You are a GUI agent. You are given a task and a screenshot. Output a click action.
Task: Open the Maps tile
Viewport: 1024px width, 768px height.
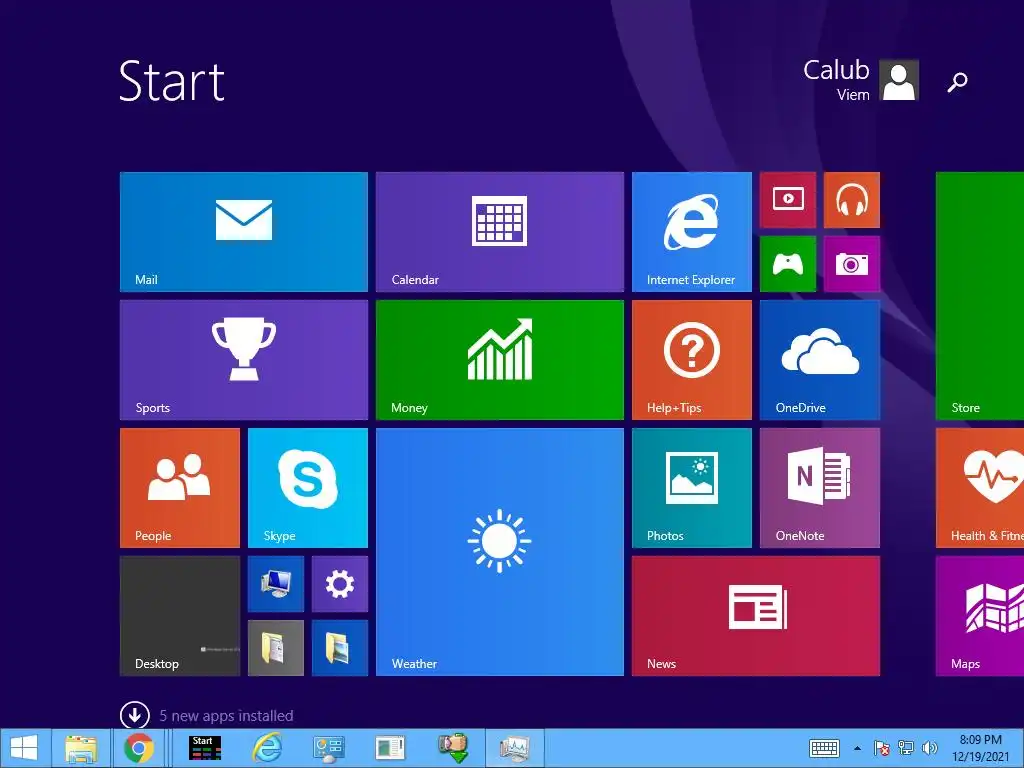pos(980,616)
